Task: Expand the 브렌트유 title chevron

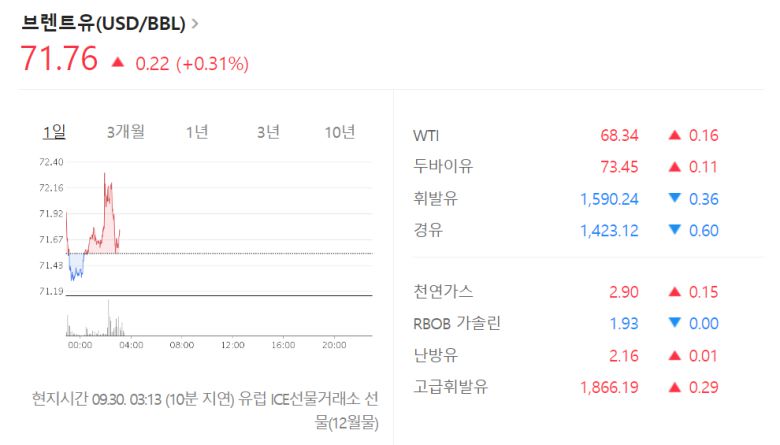Action: pyautogui.click(x=194, y=22)
